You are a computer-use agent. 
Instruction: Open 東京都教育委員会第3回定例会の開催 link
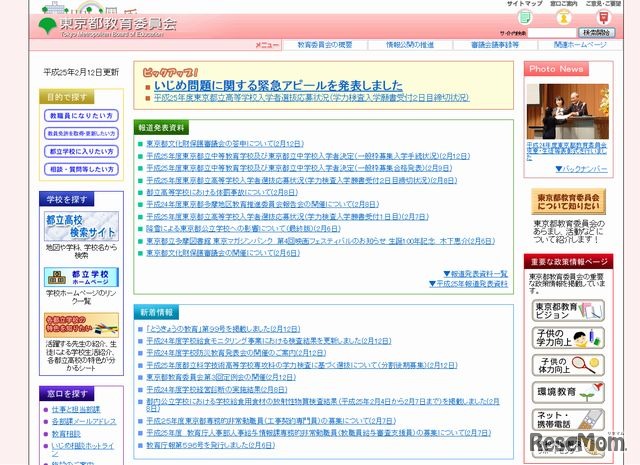point(221,377)
